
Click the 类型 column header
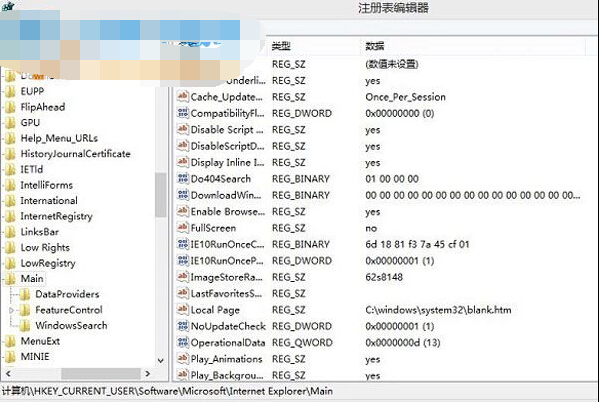click(281, 46)
